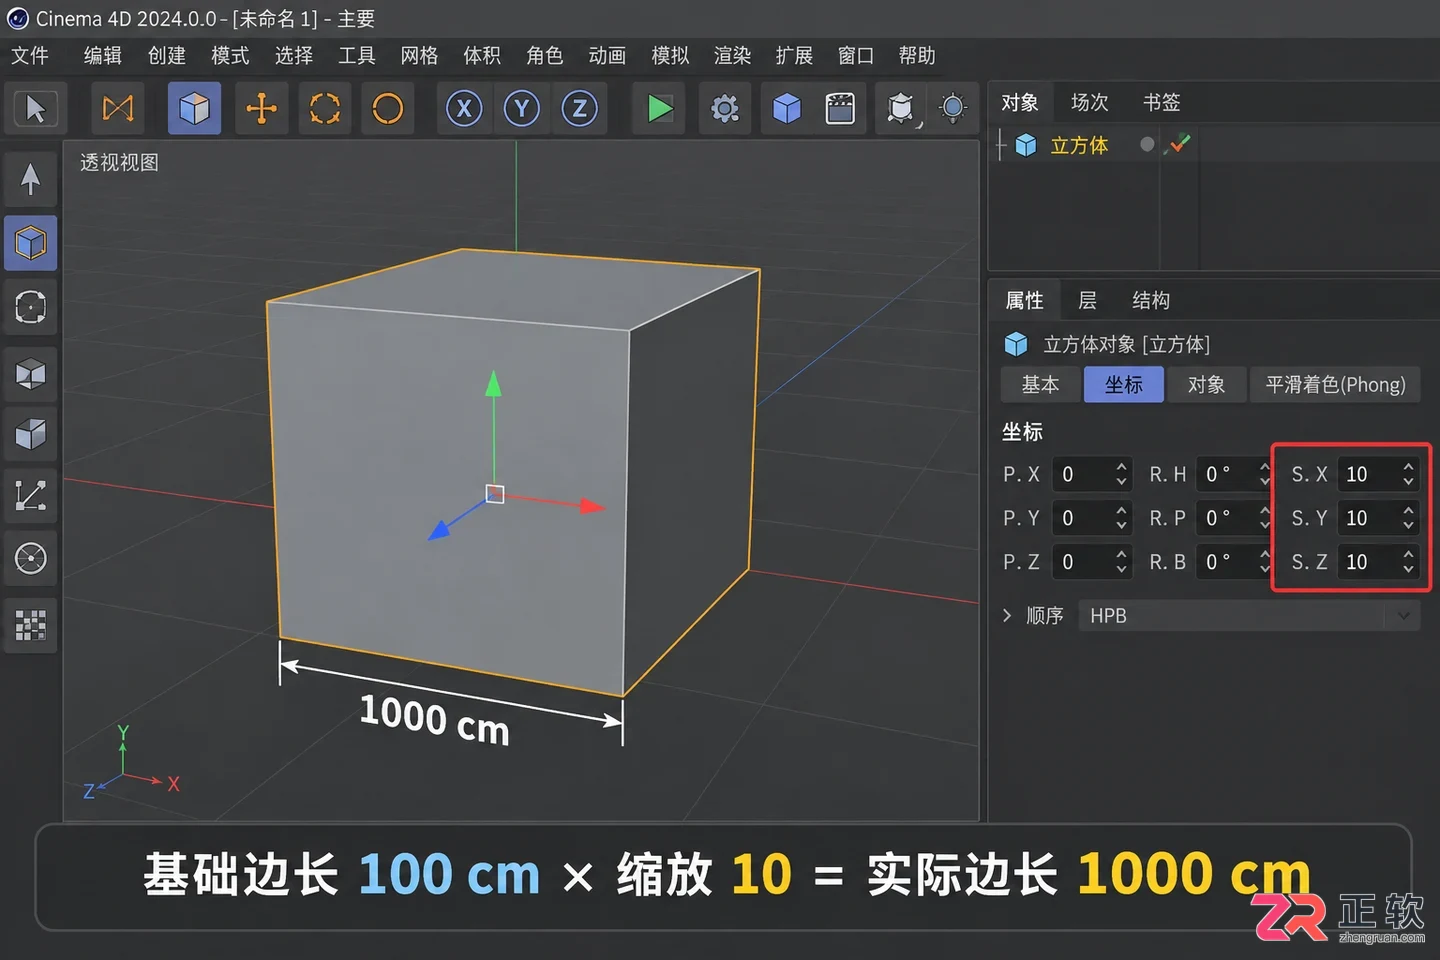
Task: Activate the highlighted cube model mode icon
Action: coord(194,108)
